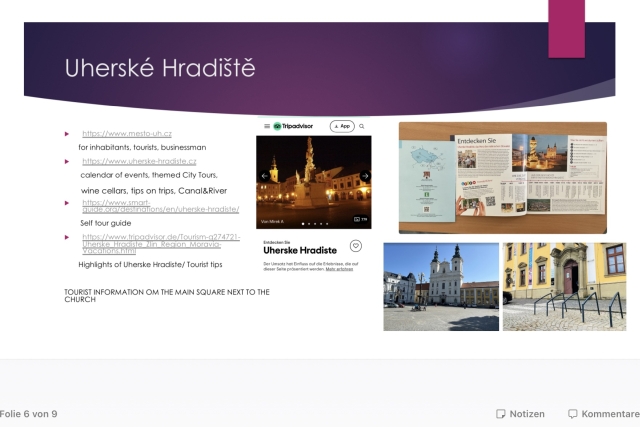Select the open brochure map photo
The image size is (640, 427).
pos(502,177)
